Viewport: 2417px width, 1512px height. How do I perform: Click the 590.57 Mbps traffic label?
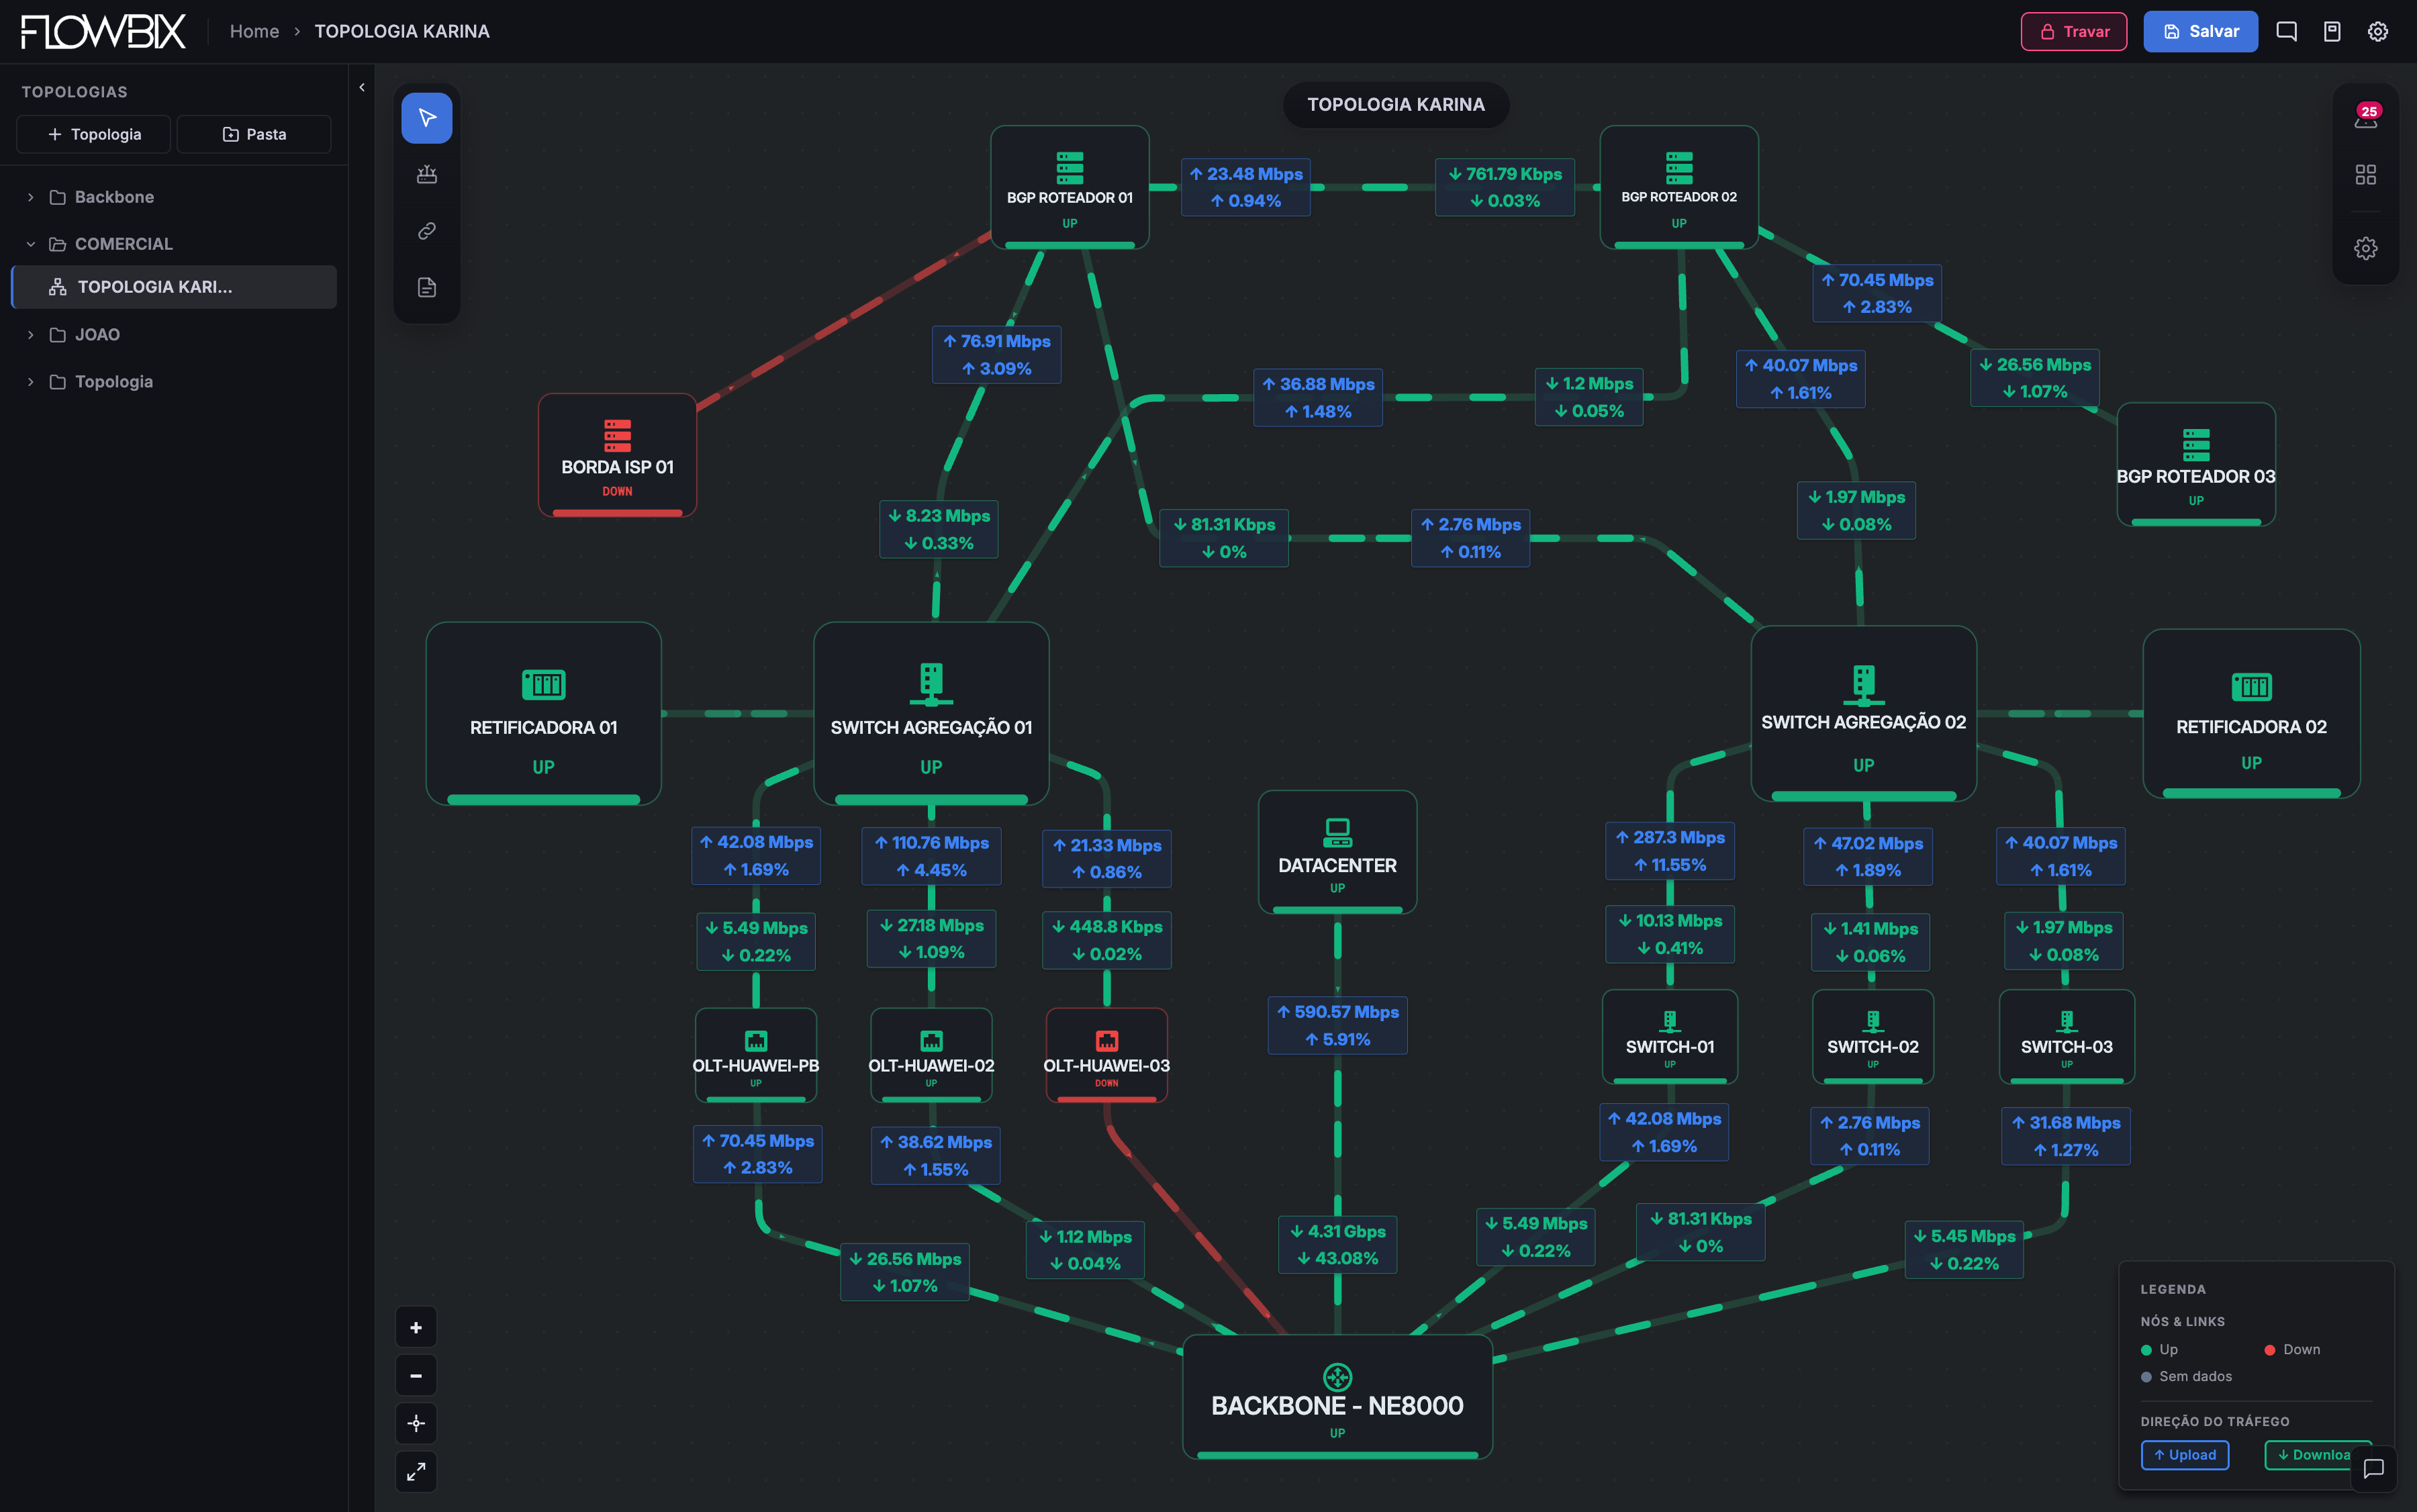click(x=1337, y=1025)
